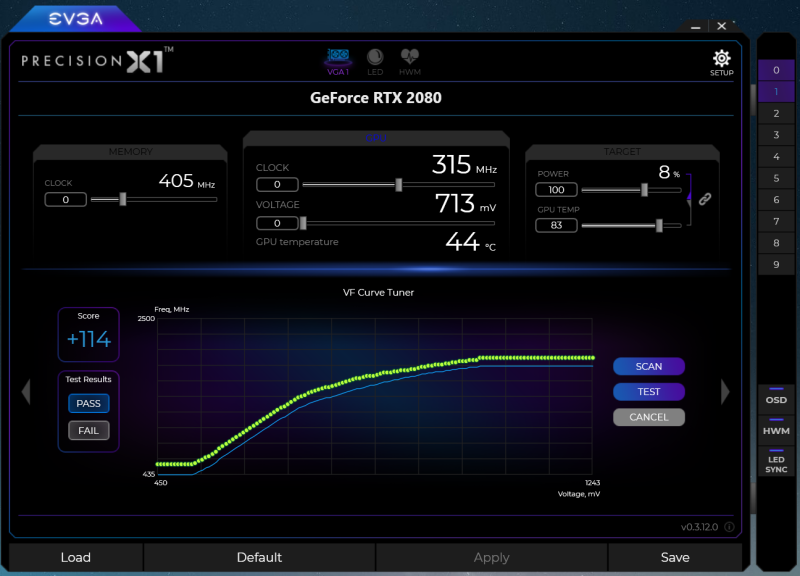Click the power target value field
This screenshot has width=800, height=576.
point(556,190)
